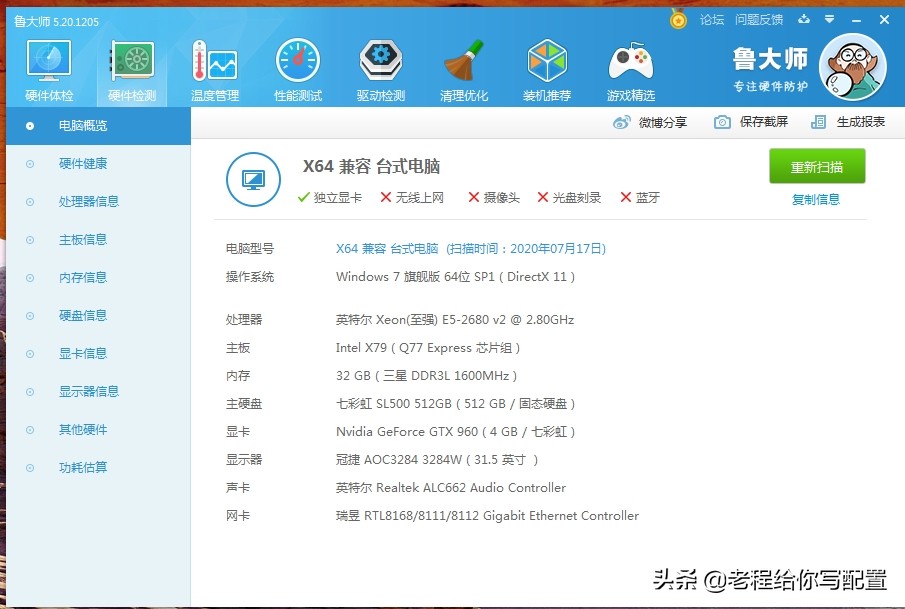Open 温度管理 (Temperature Management)
This screenshot has width=905, height=609.
point(214,62)
